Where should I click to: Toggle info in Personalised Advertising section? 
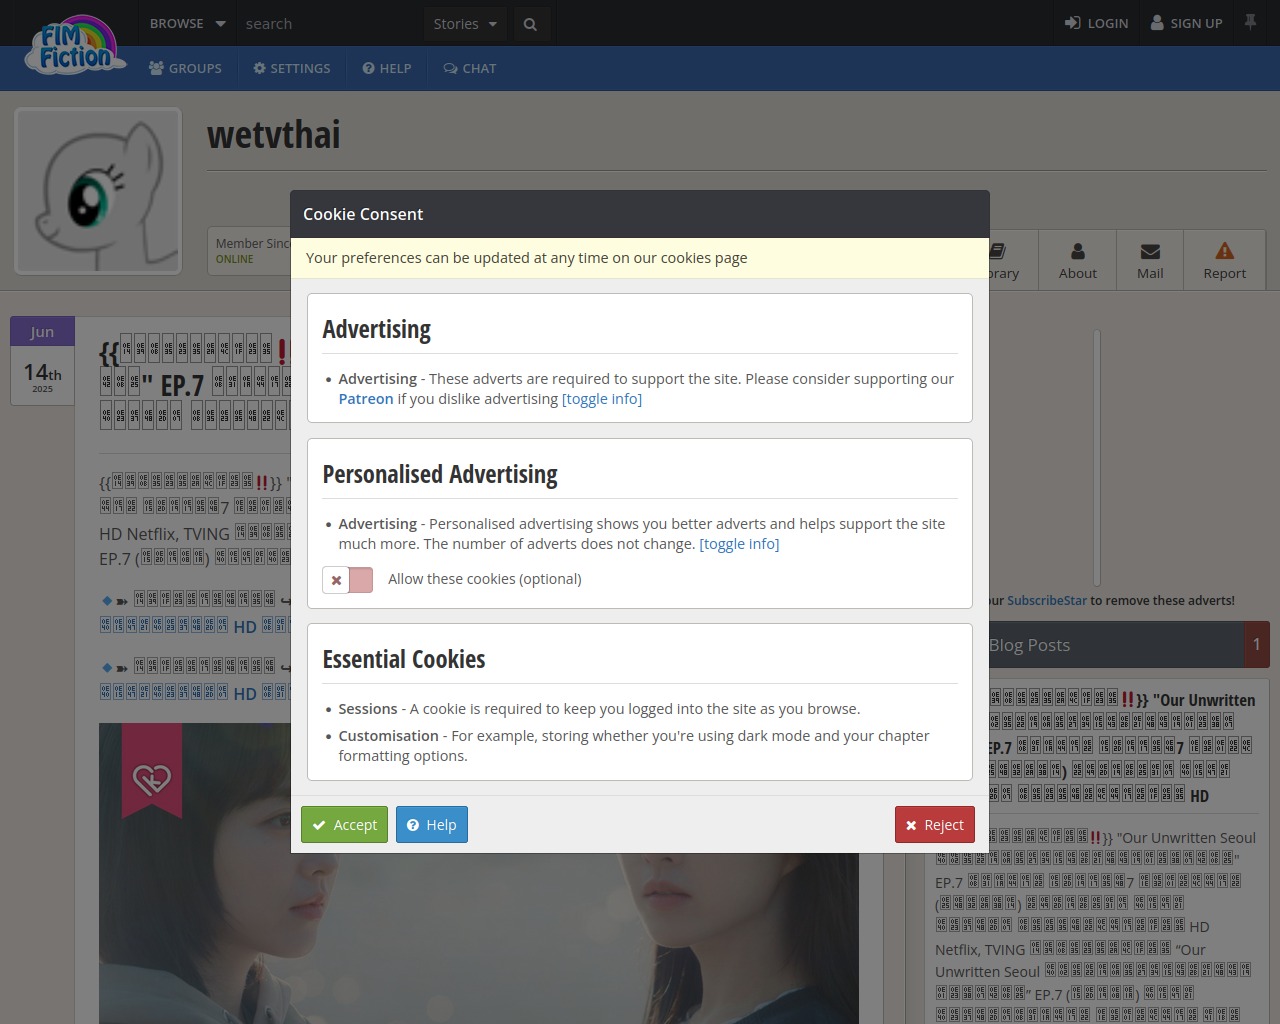click(x=739, y=544)
